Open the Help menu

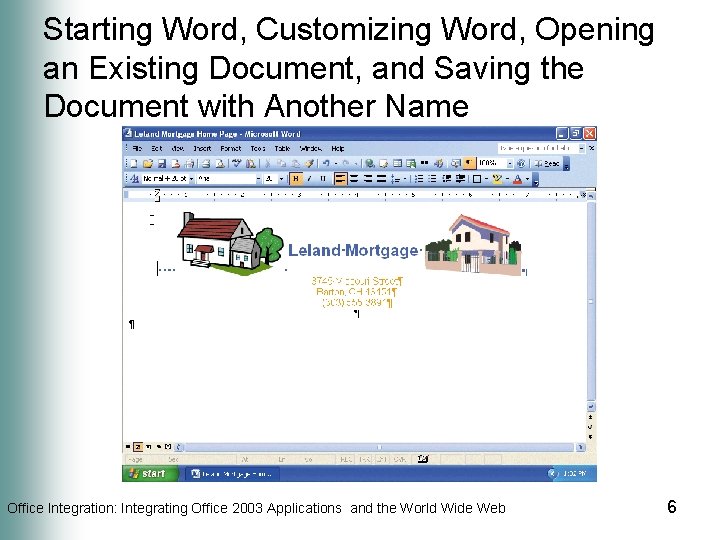[x=338, y=148]
